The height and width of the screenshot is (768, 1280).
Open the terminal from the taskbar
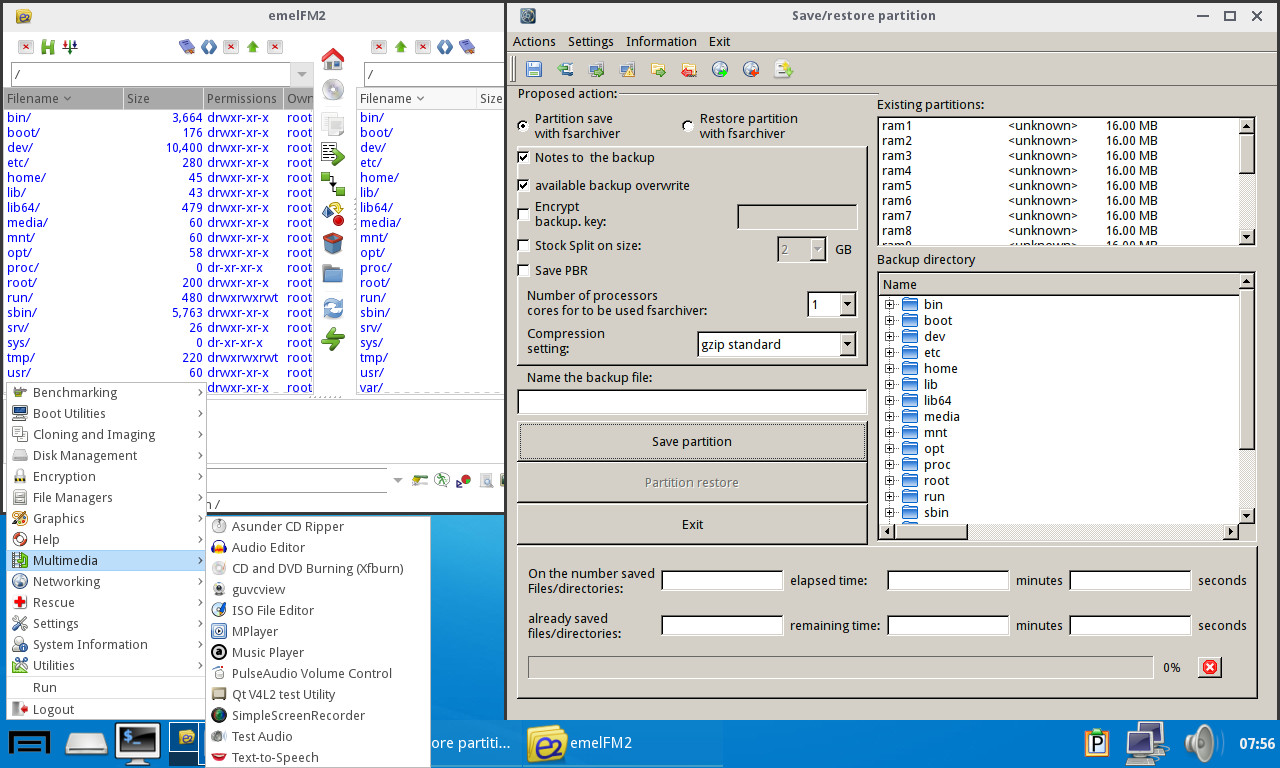pyautogui.click(x=138, y=743)
